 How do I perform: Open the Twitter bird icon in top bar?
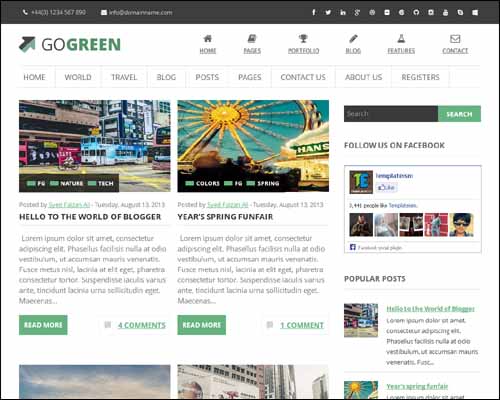coord(328,12)
